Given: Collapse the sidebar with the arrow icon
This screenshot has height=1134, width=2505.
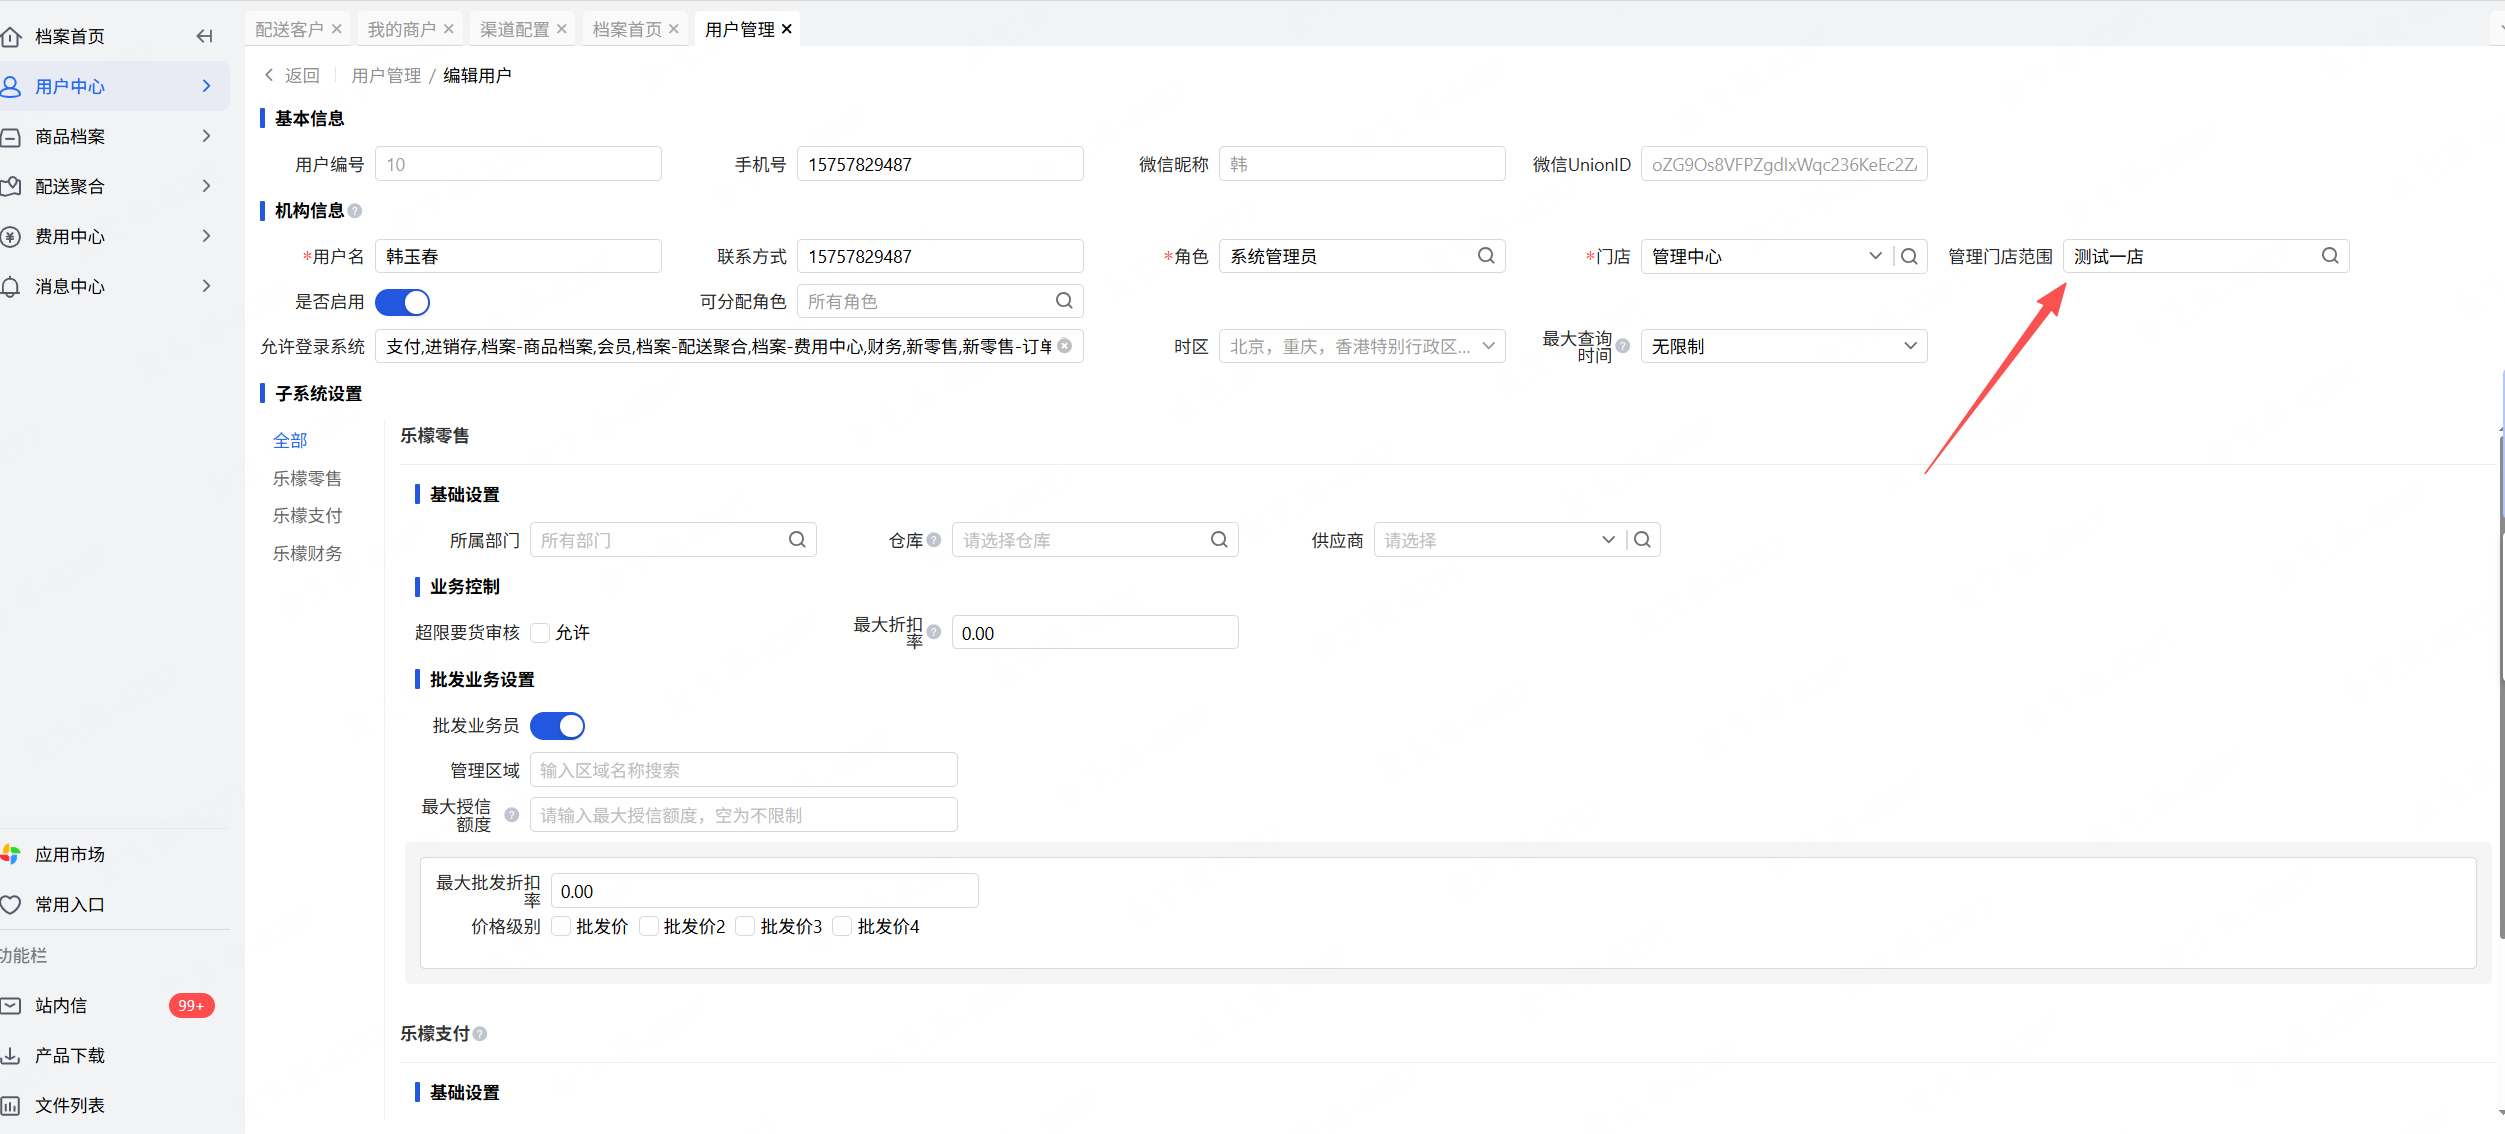Looking at the screenshot, I should point(204,36).
